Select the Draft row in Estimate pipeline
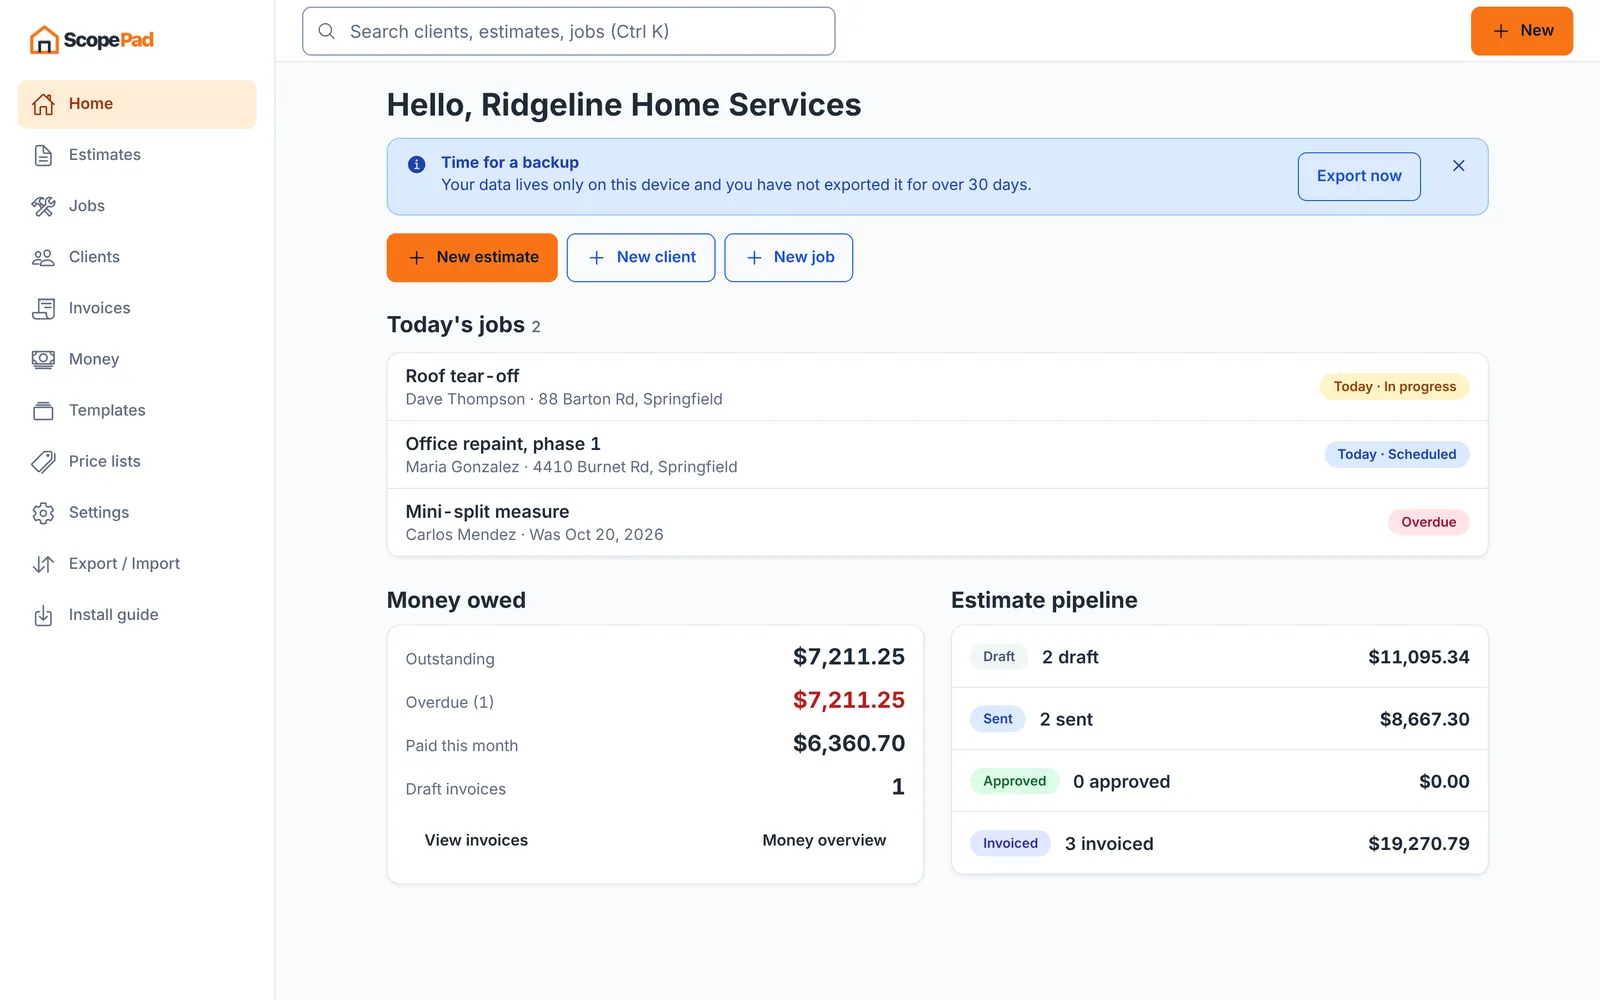This screenshot has height=1000, width=1600. coord(1220,657)
